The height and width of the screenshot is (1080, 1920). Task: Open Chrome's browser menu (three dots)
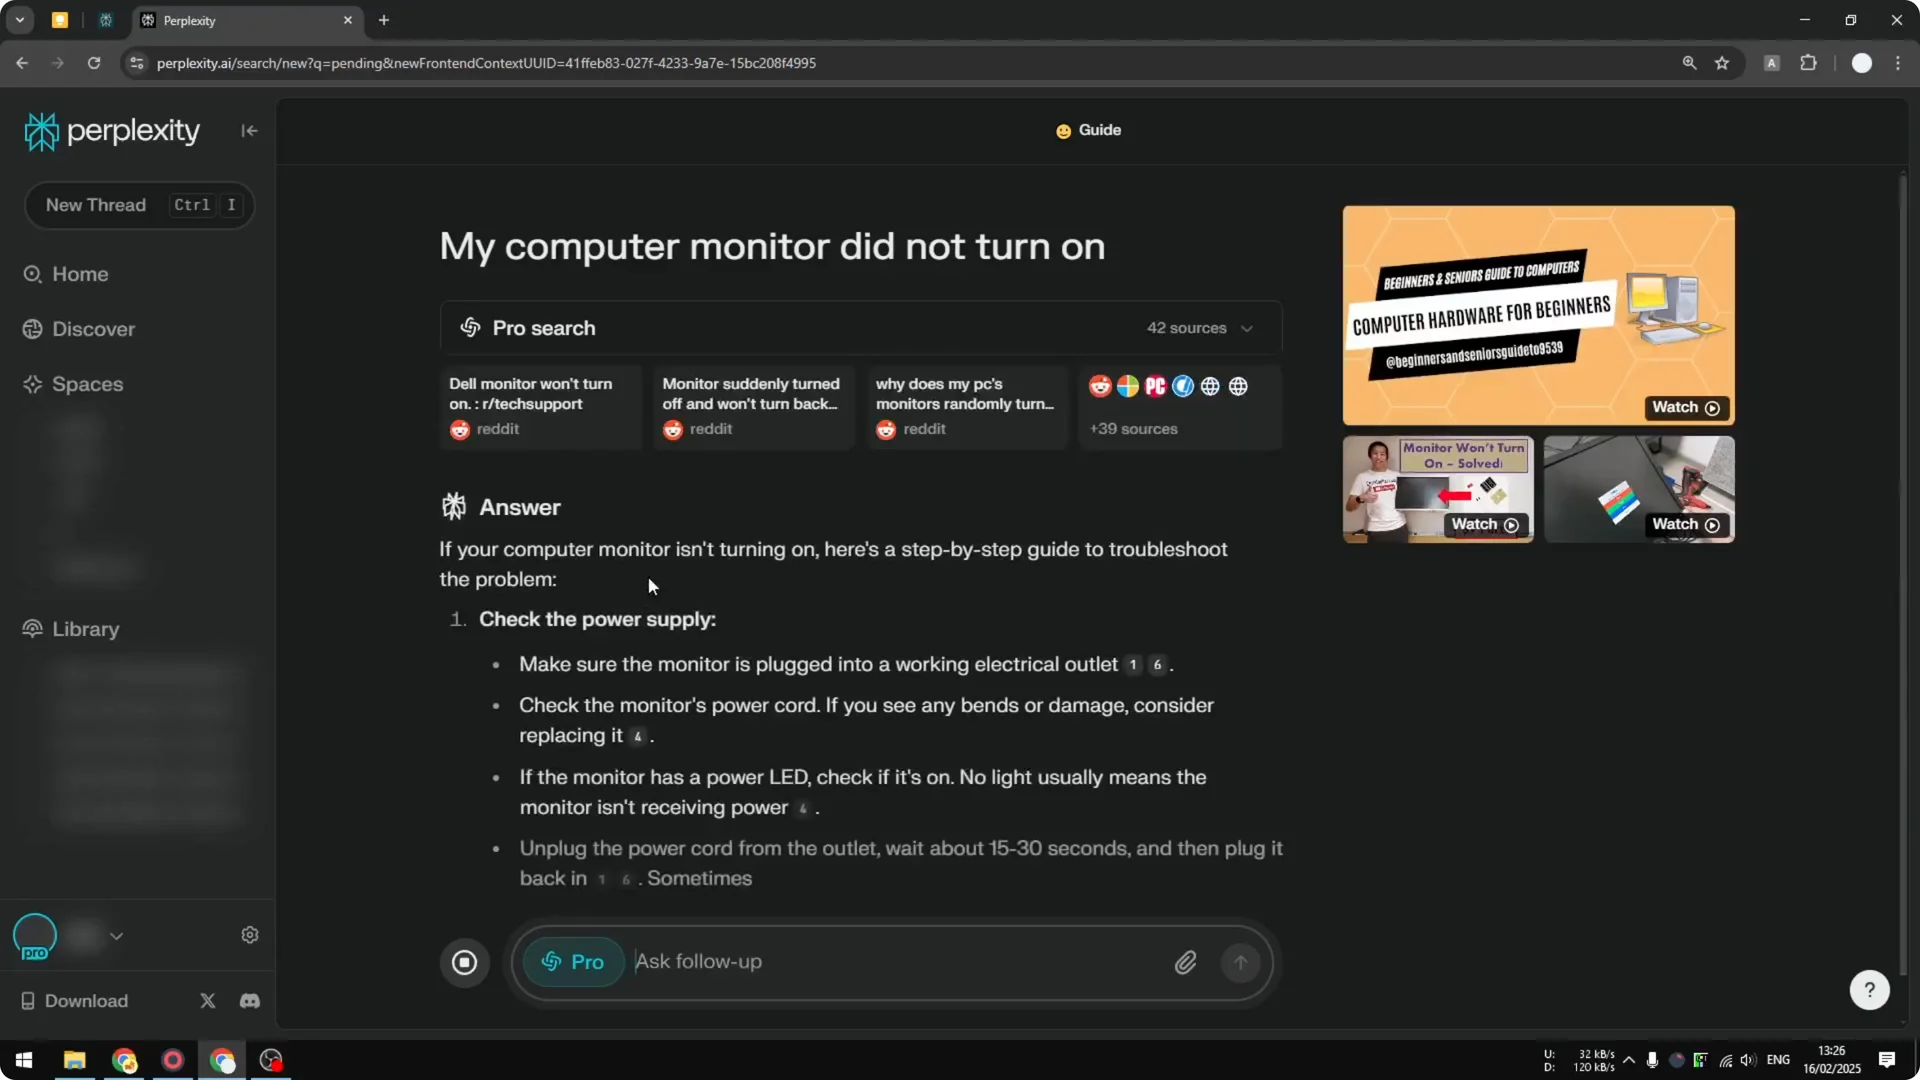click(1900, 62)
